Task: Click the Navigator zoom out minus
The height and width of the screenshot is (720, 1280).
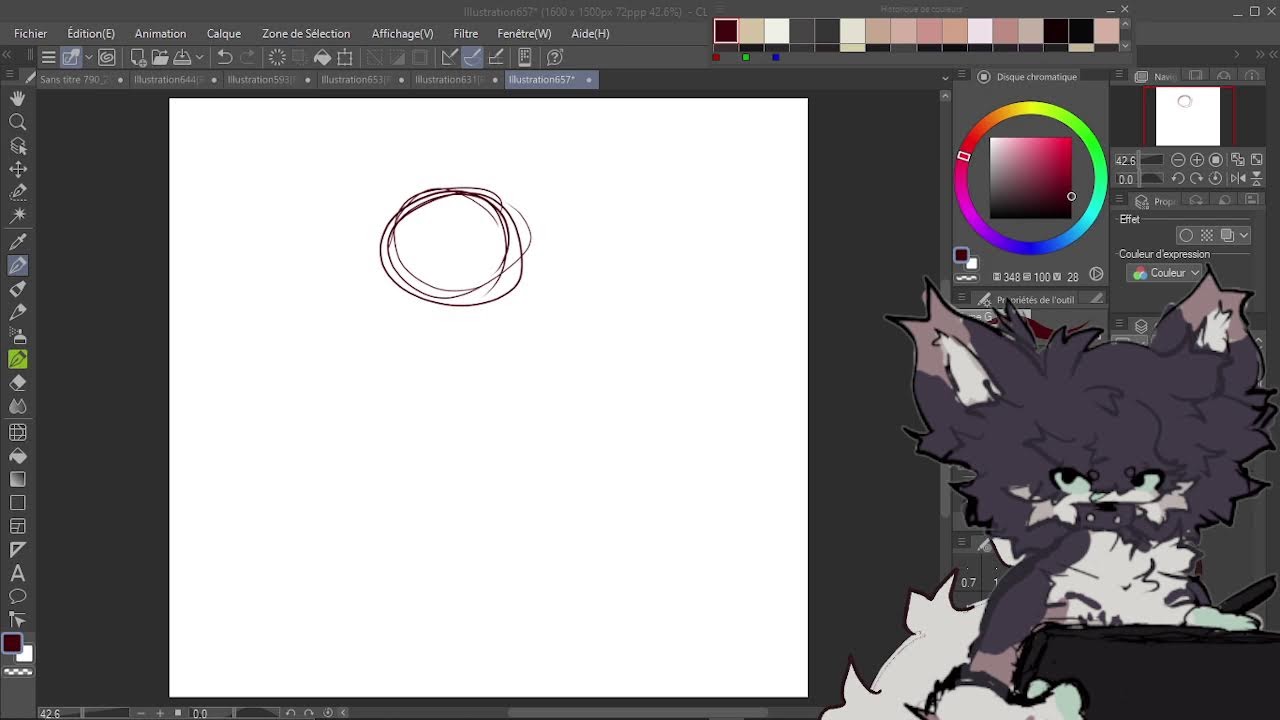Action: coord(1178,160)
